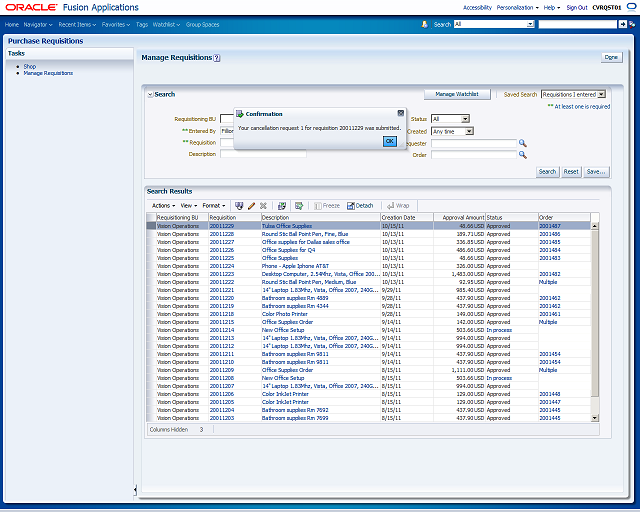Image resolution: width=640 pixels, height=512 pixels.
Task: Open the Order search magnifier icon
Action: (x=522, y=155)
